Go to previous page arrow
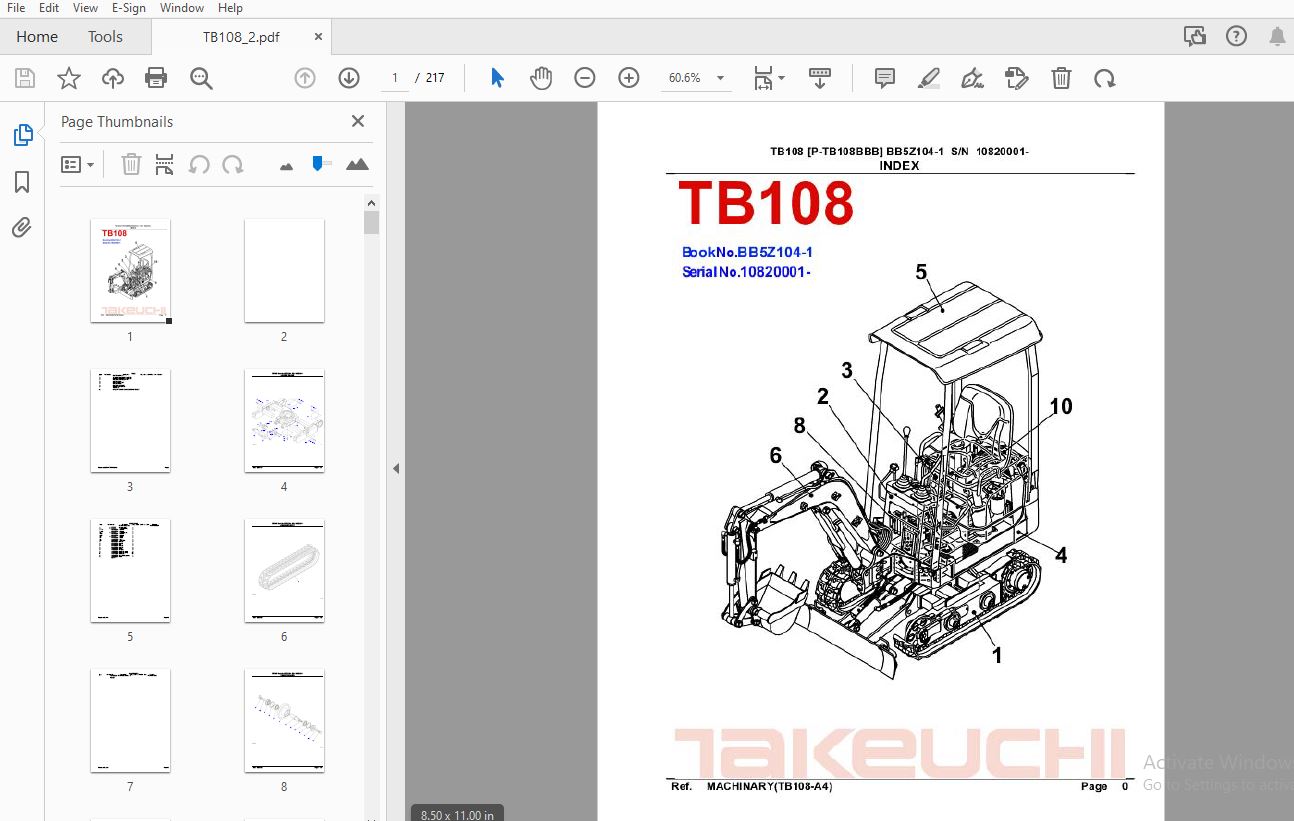This screenshot has height=821, width=1294. [305, 78]
